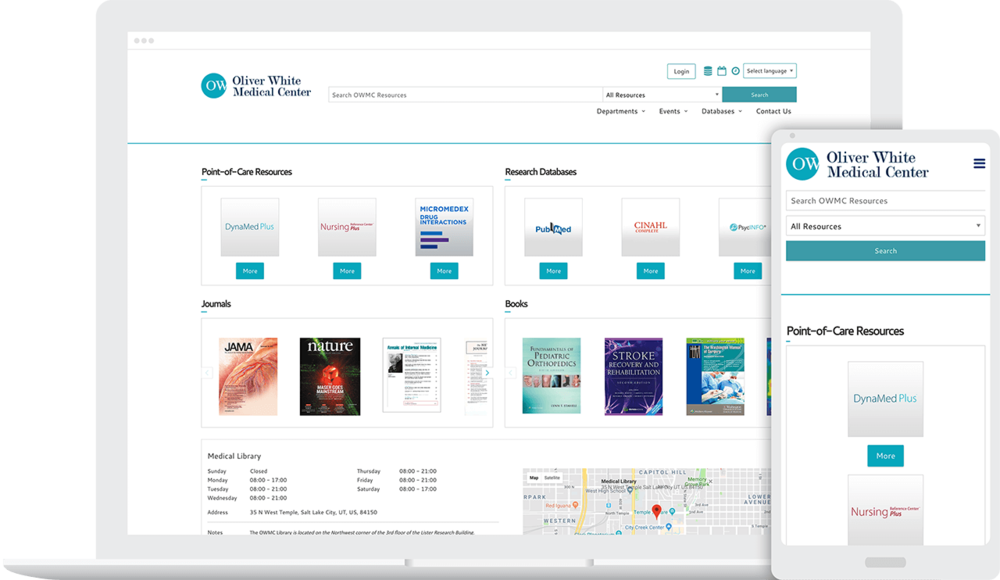Open the PubMed database tile
This screenshot has height=580, width=1000.
553,227
